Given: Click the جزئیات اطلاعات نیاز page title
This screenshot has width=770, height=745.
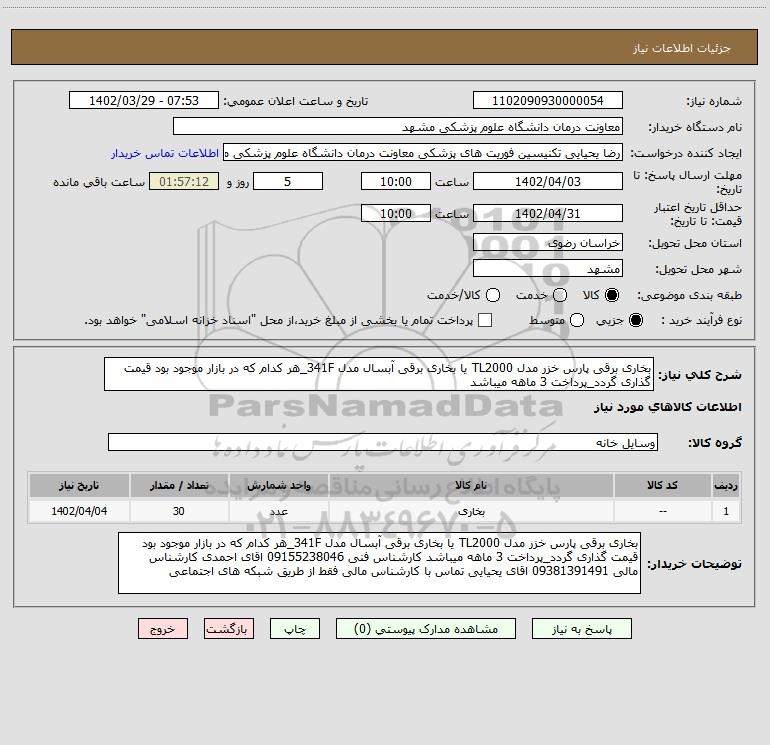Looking at the screenshot, I should tap(681, 48).
